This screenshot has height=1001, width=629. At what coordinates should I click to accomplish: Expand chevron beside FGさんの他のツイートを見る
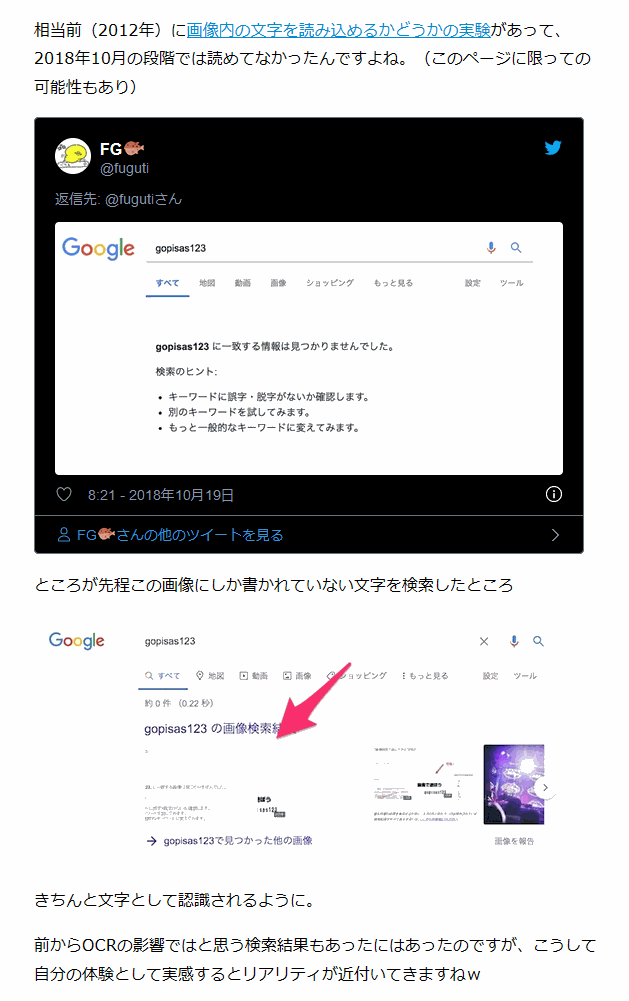[555, 535]
